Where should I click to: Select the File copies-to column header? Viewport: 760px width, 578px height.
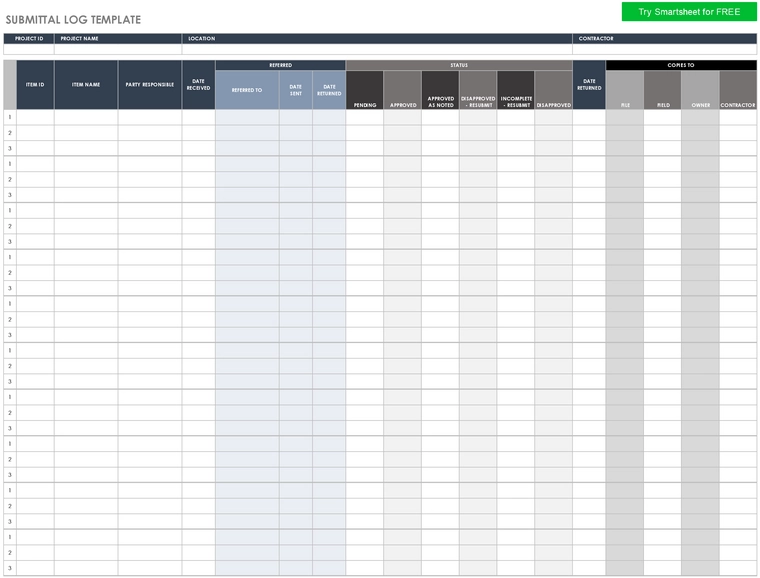click(625, 90)
